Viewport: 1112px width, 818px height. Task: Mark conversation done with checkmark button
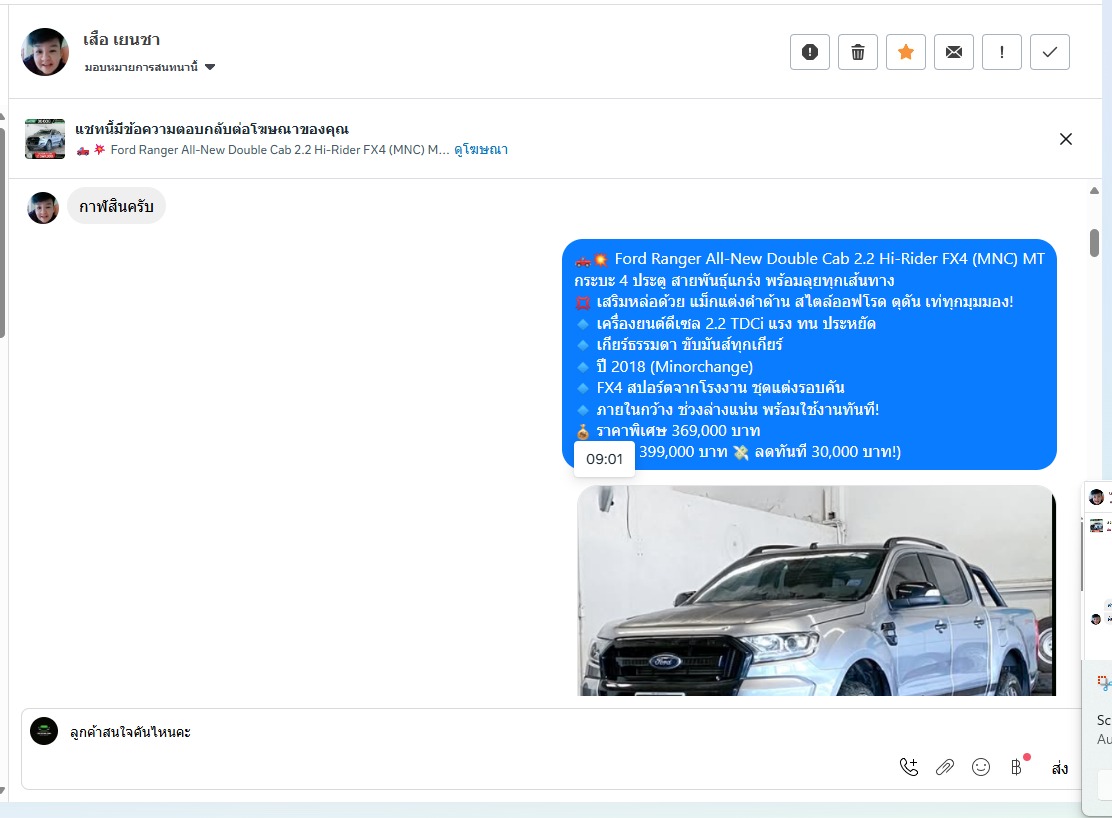[x=1050, y=52]
